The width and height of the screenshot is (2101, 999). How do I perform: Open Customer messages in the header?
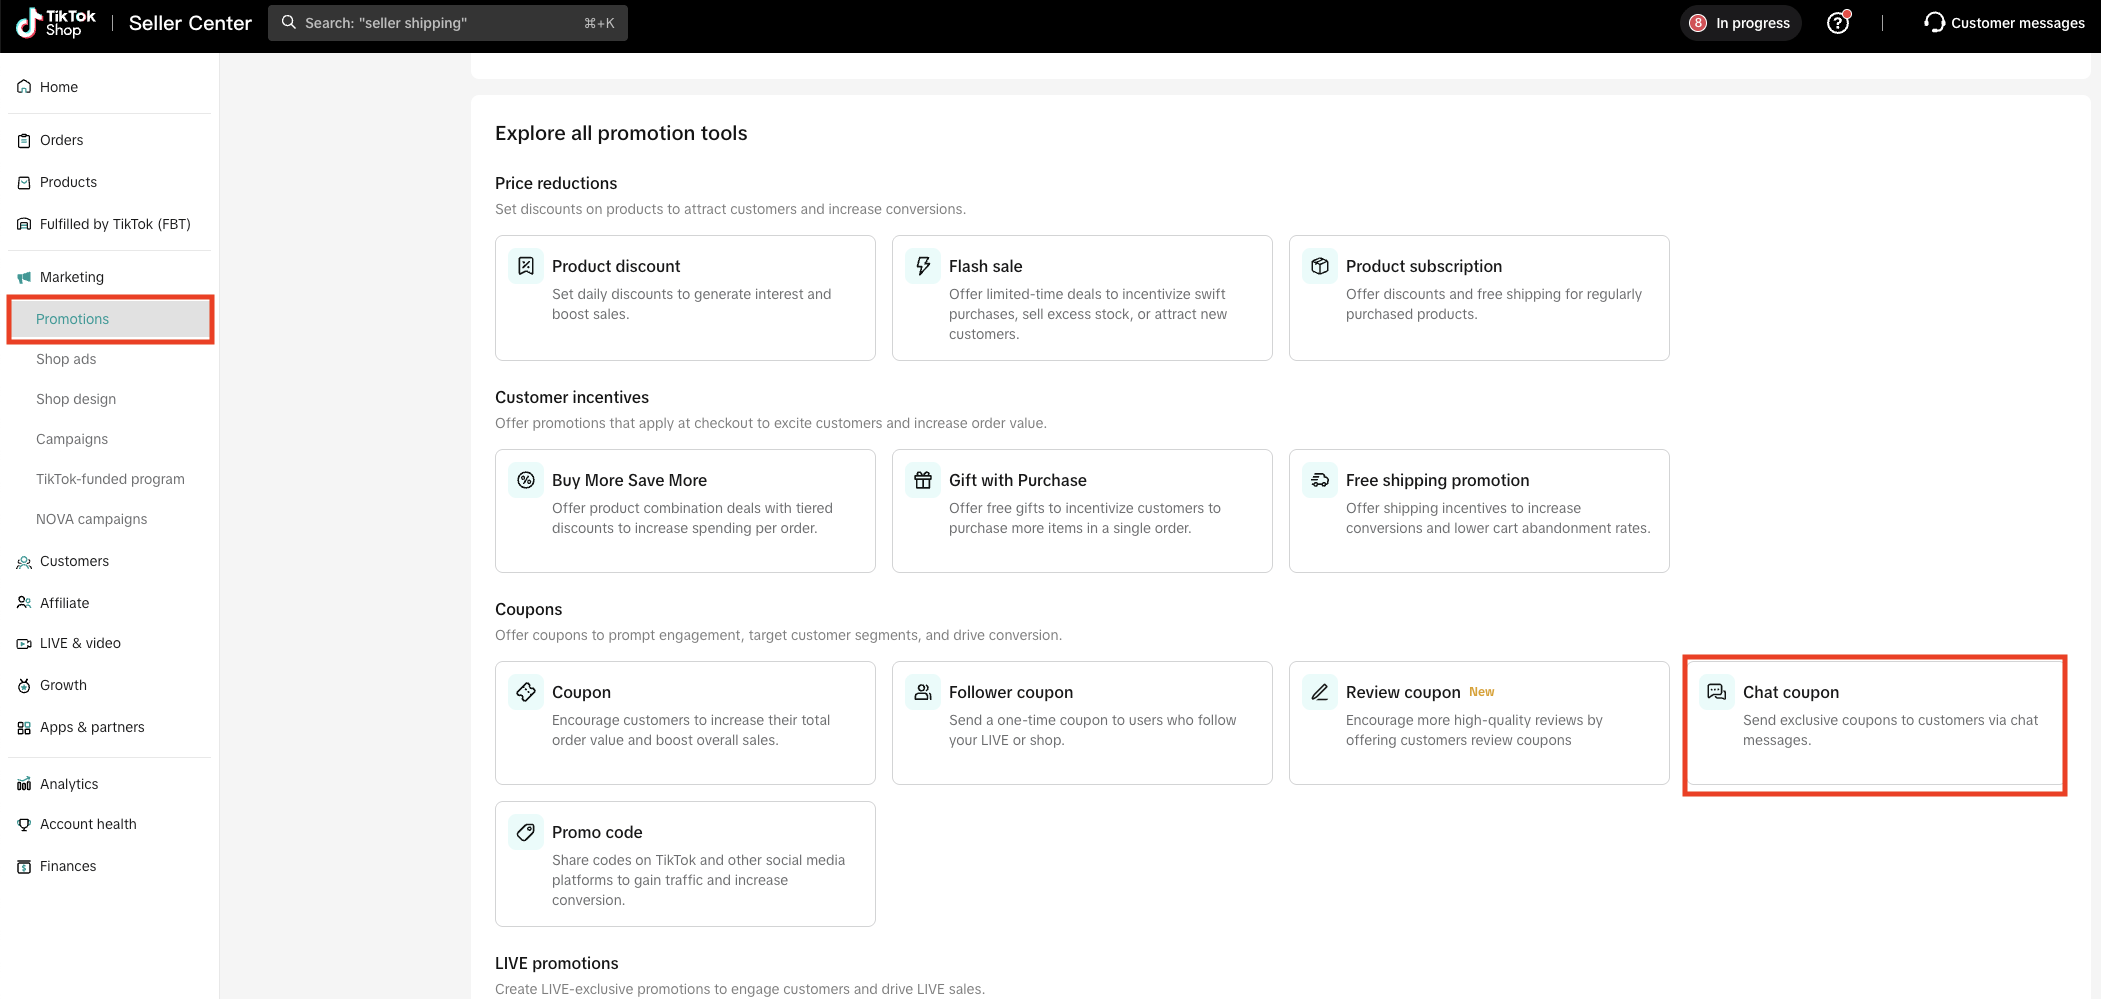tap(2004, 23)
